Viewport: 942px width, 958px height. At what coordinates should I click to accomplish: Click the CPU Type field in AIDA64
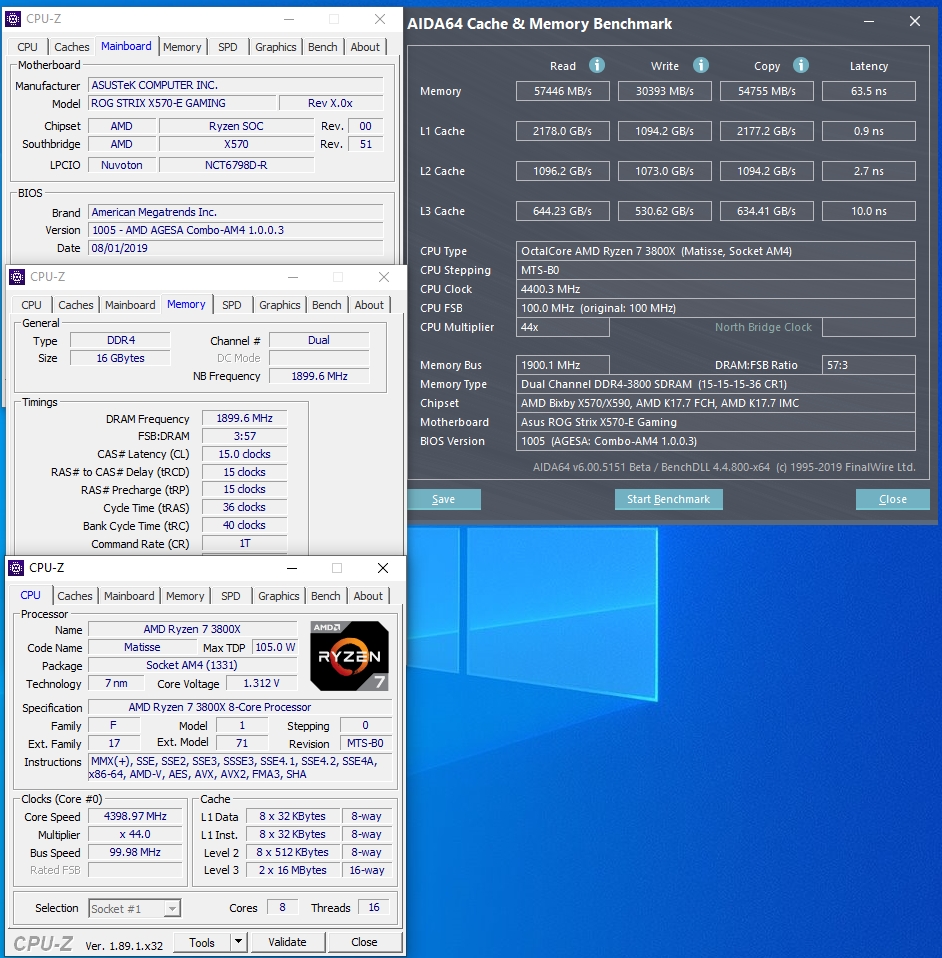715,251
